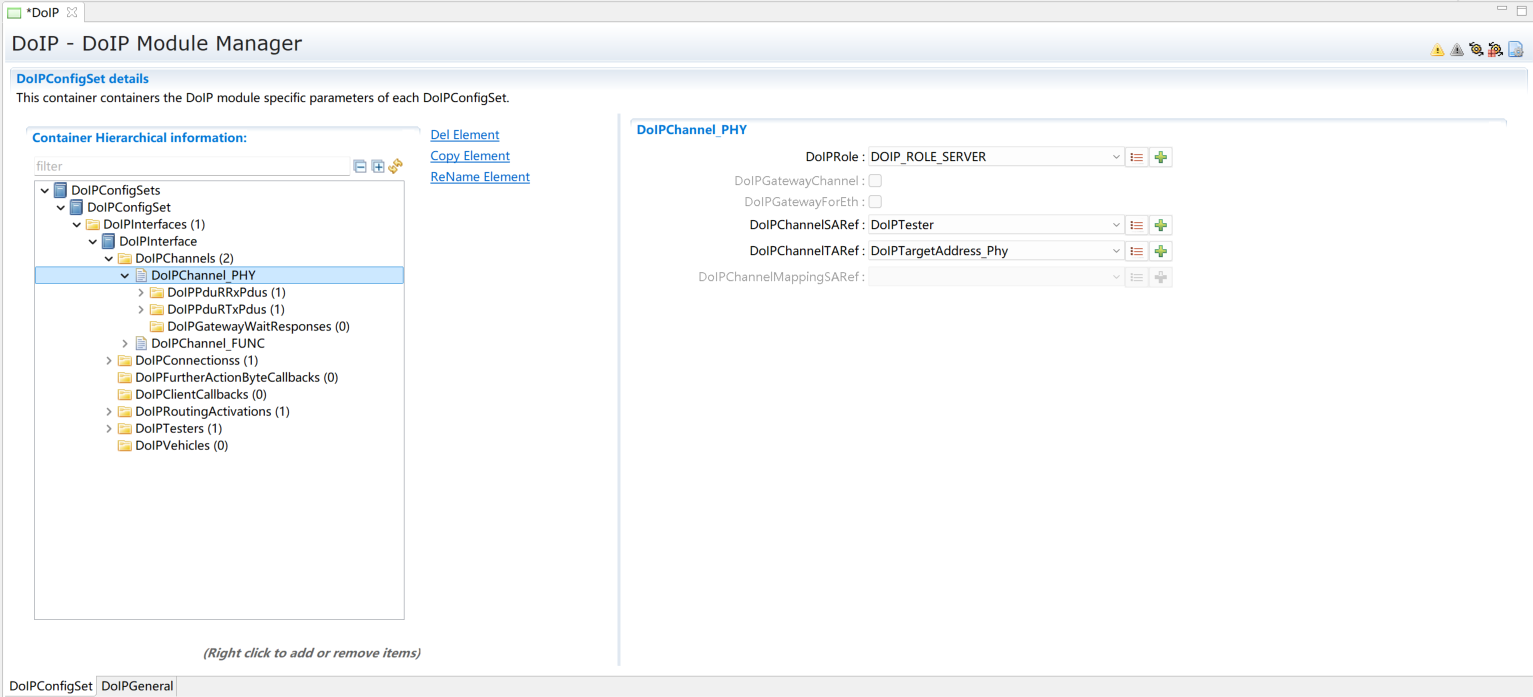Click the tree refresh arrows icon
The height and width of the screenshot is (697, 1533).
[395, 167]
